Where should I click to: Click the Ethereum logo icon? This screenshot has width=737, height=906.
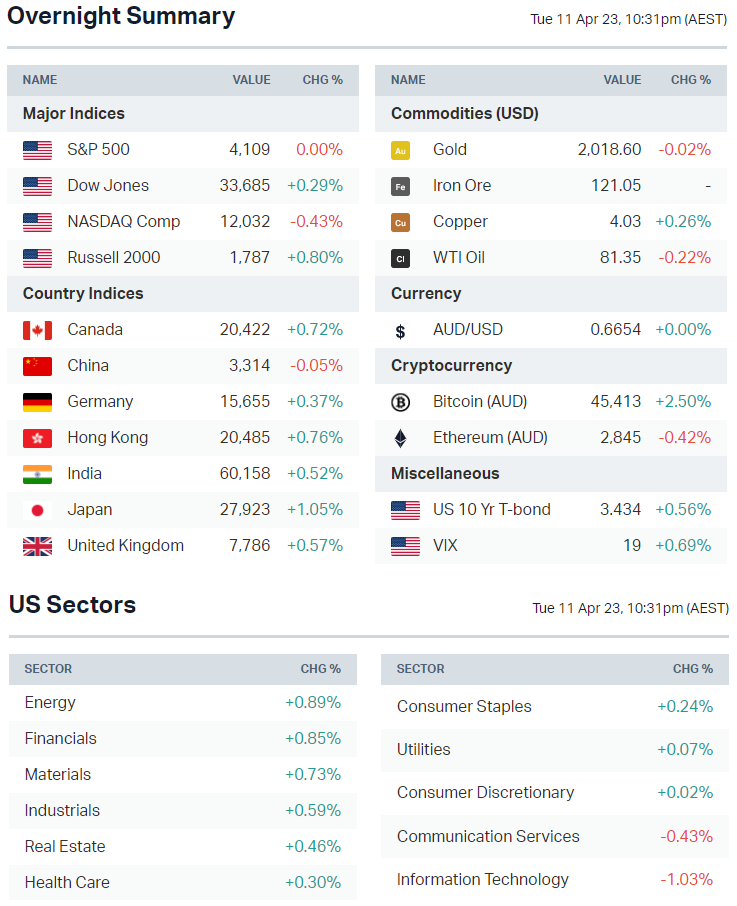(x=400, y=438)
